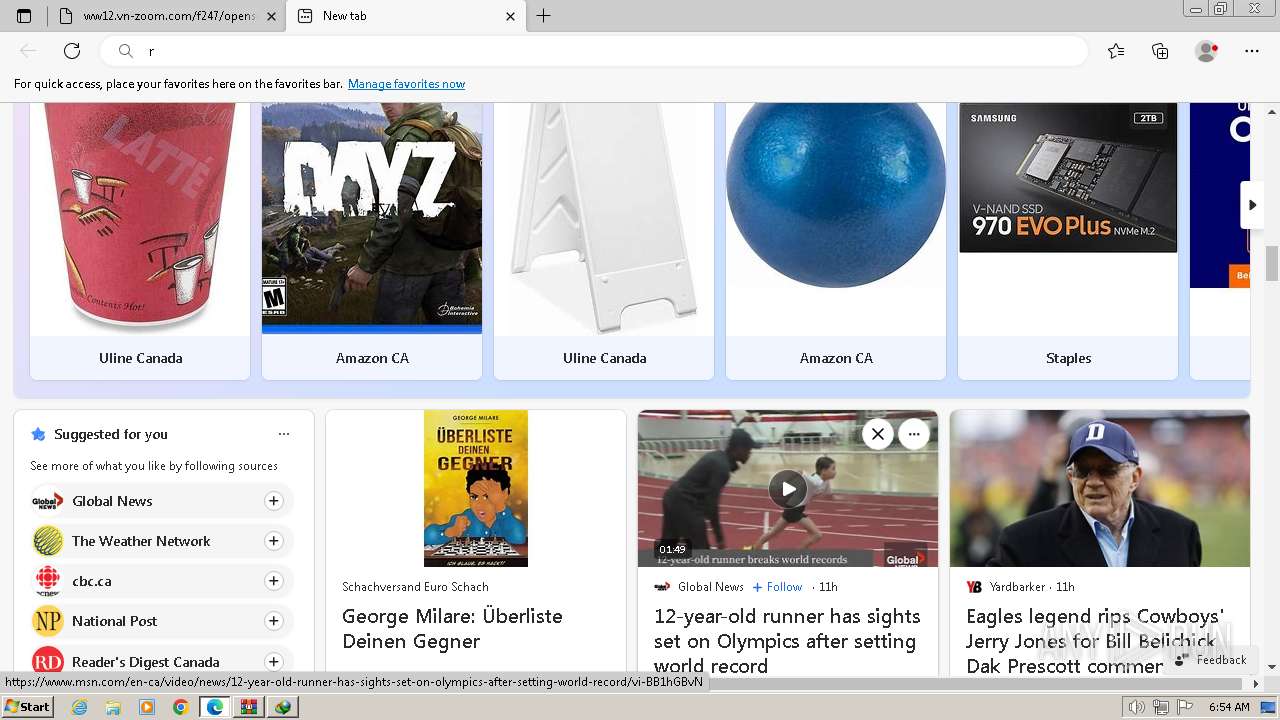Open the Collections icon
1280x720 pixels.
tap(1160, 51)
